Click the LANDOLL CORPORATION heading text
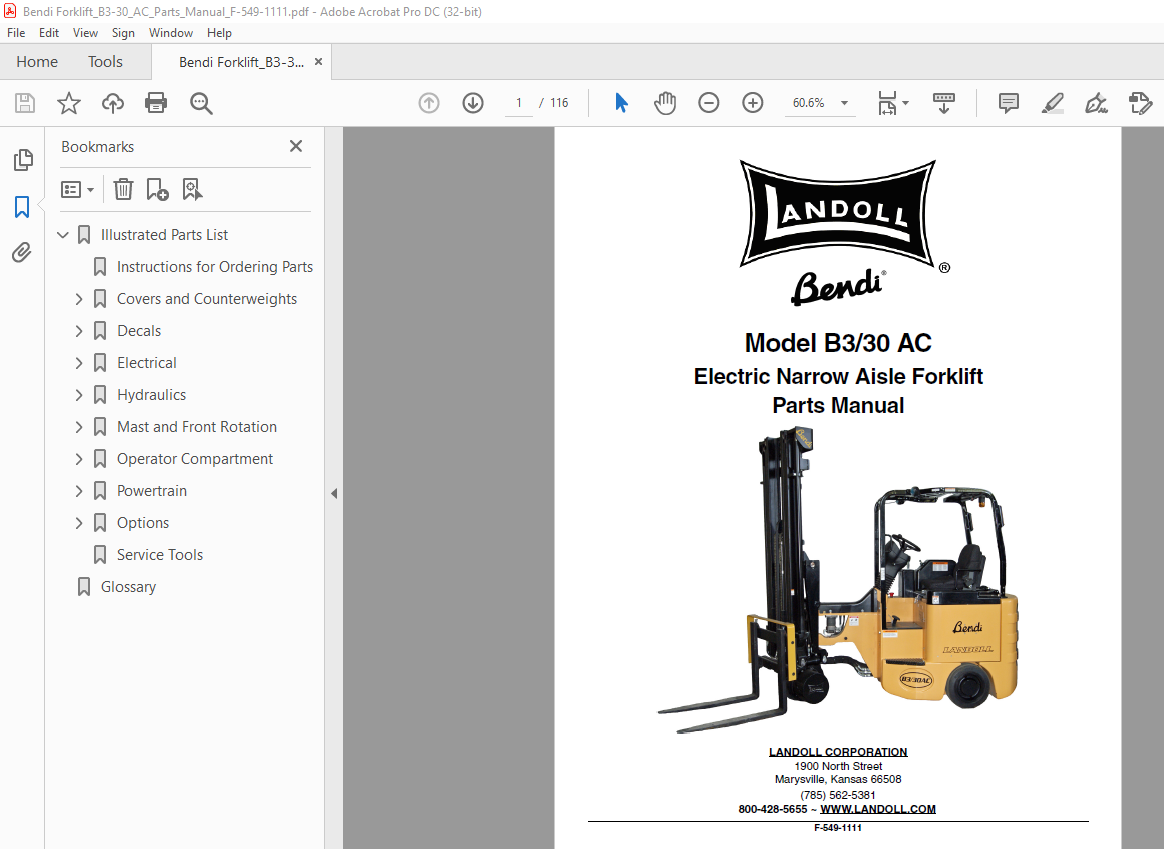This screenshot has width=1164, height=849. point(838,752)
